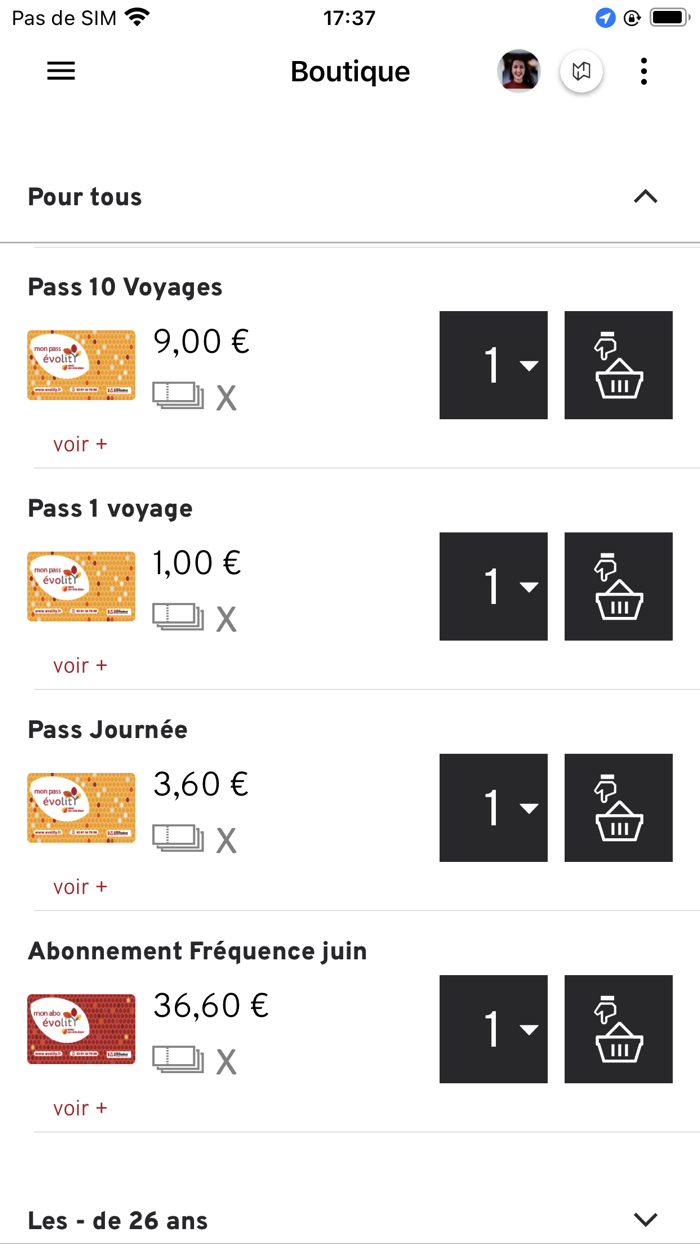Add Pass Journée to the basket
This screenshot has width=700, height=1244.
point(618,807)
